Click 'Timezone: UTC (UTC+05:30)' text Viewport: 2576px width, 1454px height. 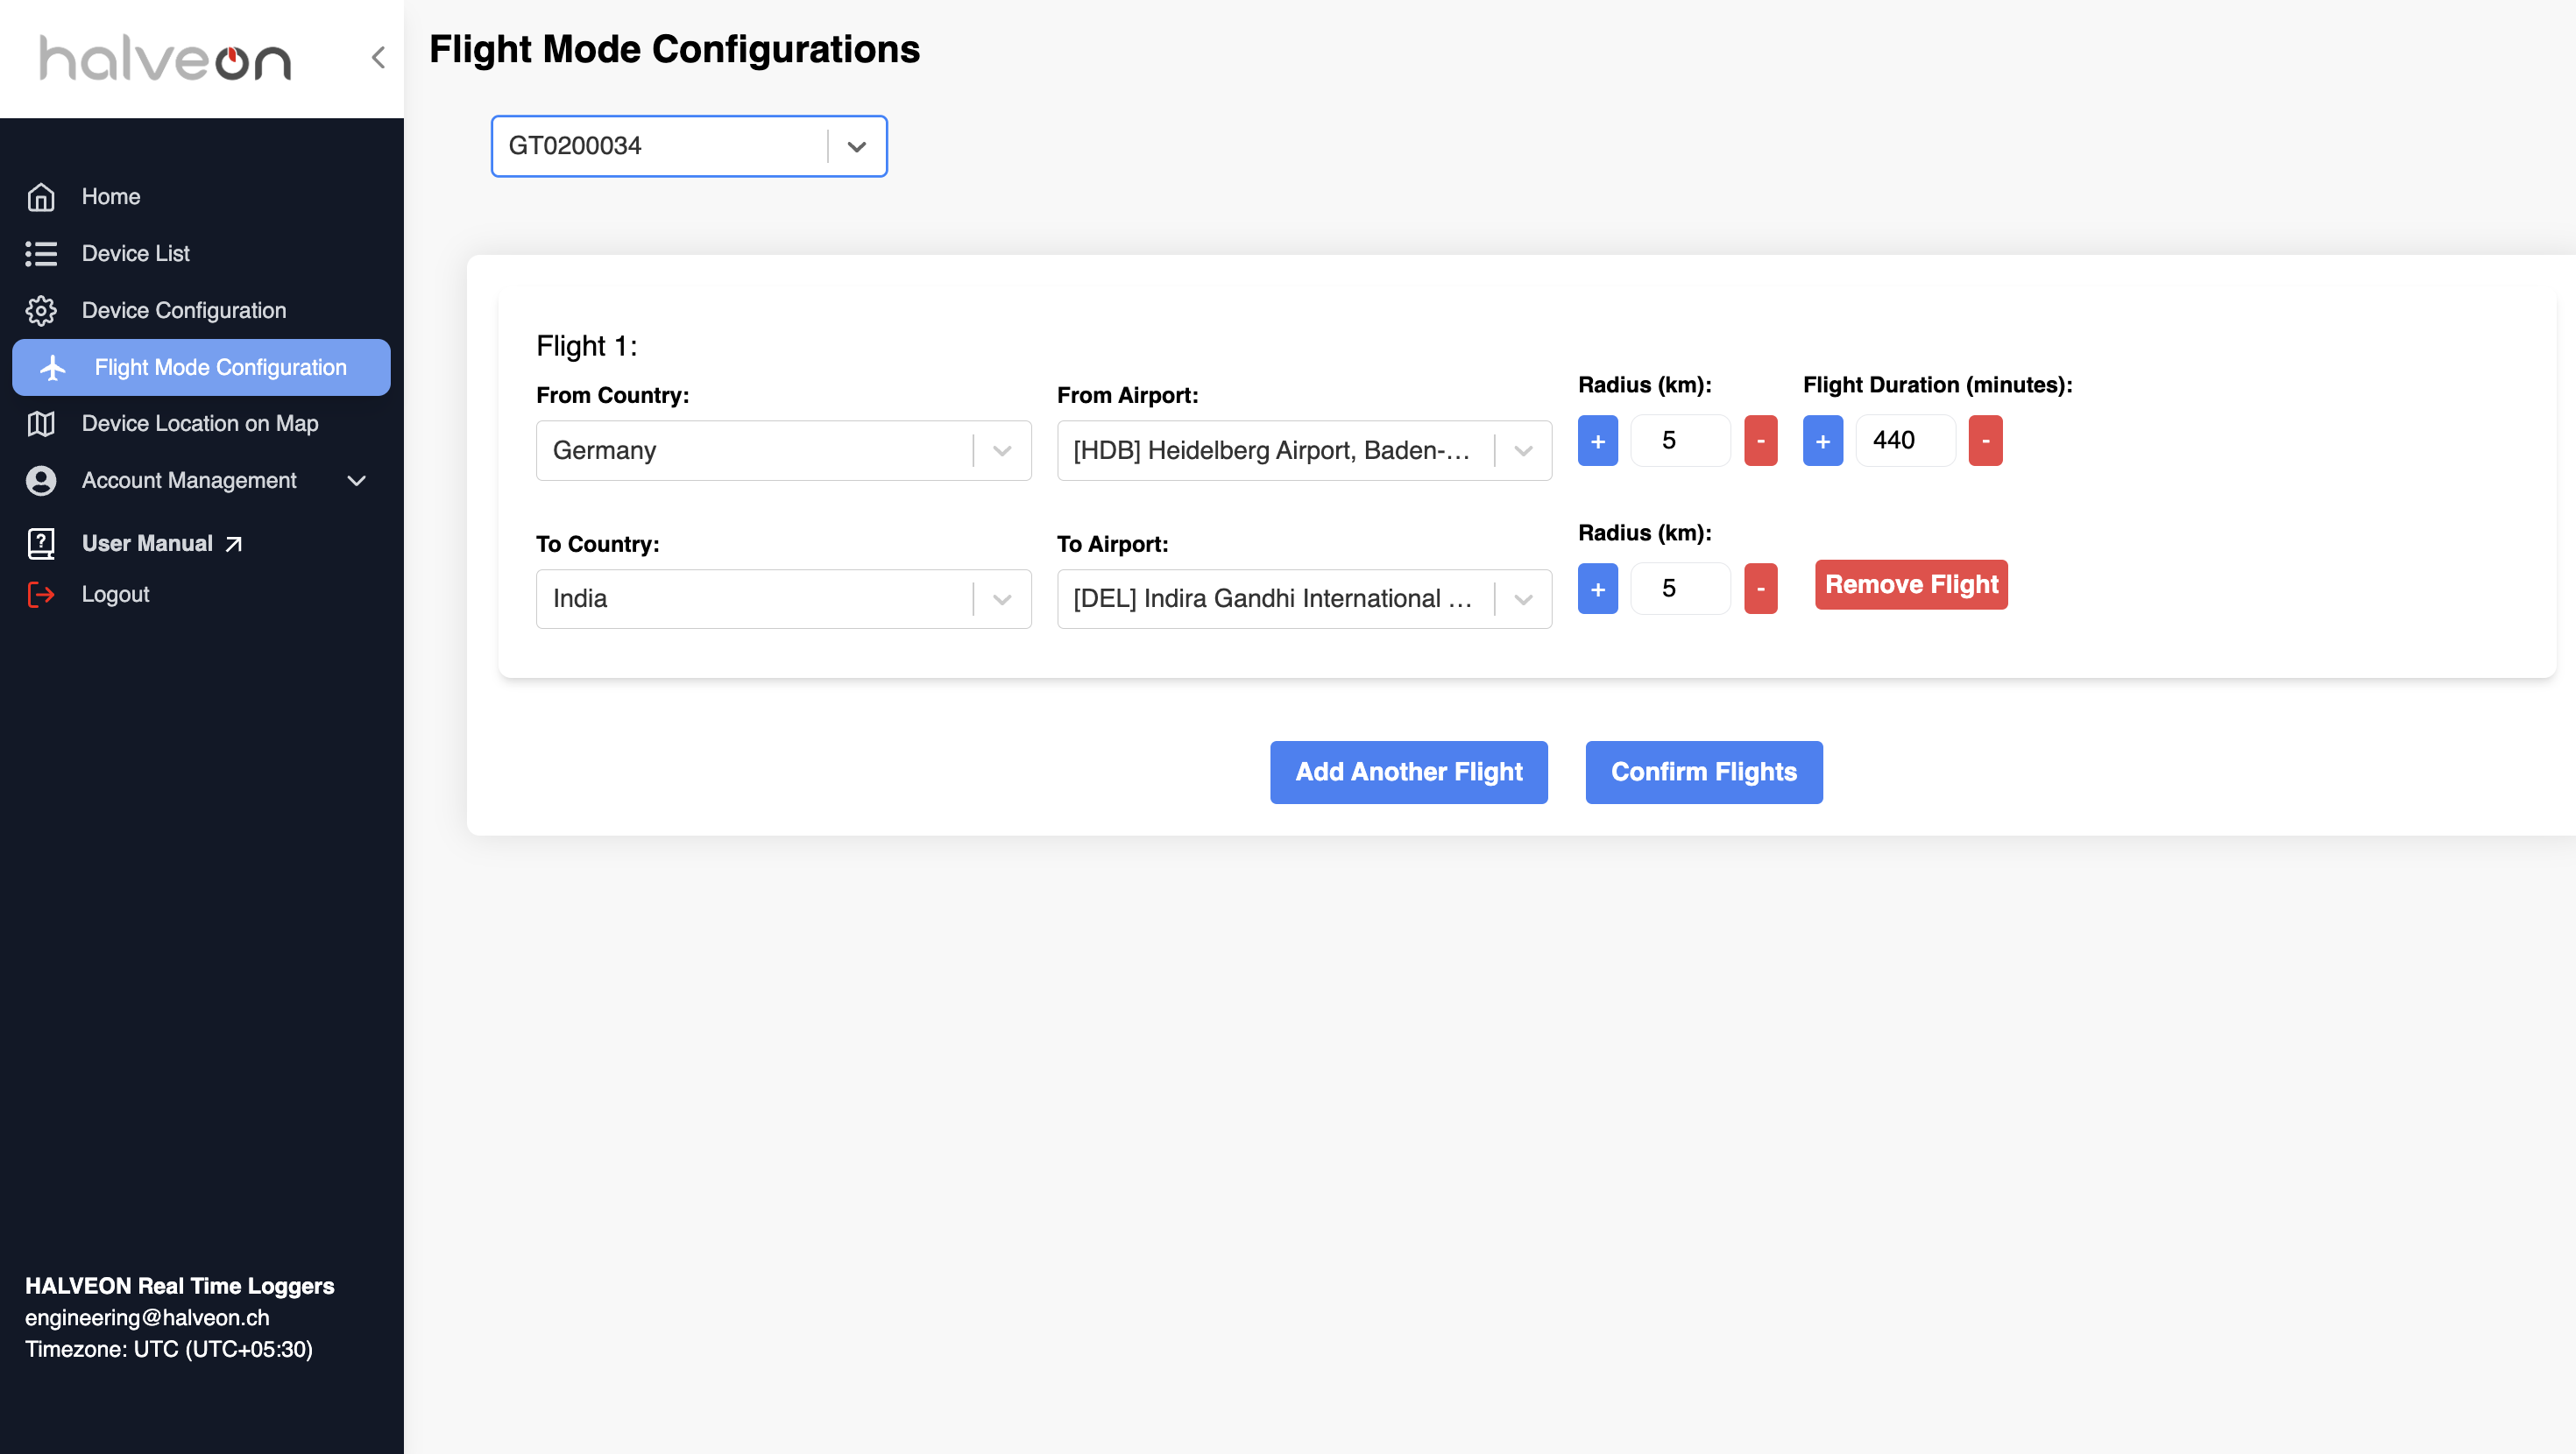(169, 1350)
